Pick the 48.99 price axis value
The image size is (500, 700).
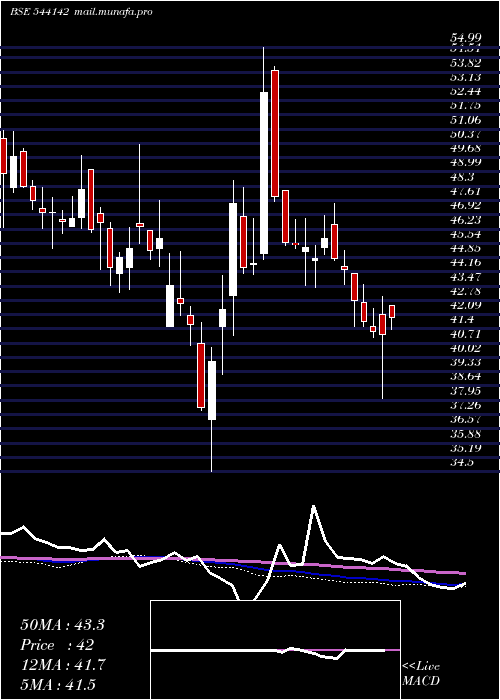click(x=465, y=163)
